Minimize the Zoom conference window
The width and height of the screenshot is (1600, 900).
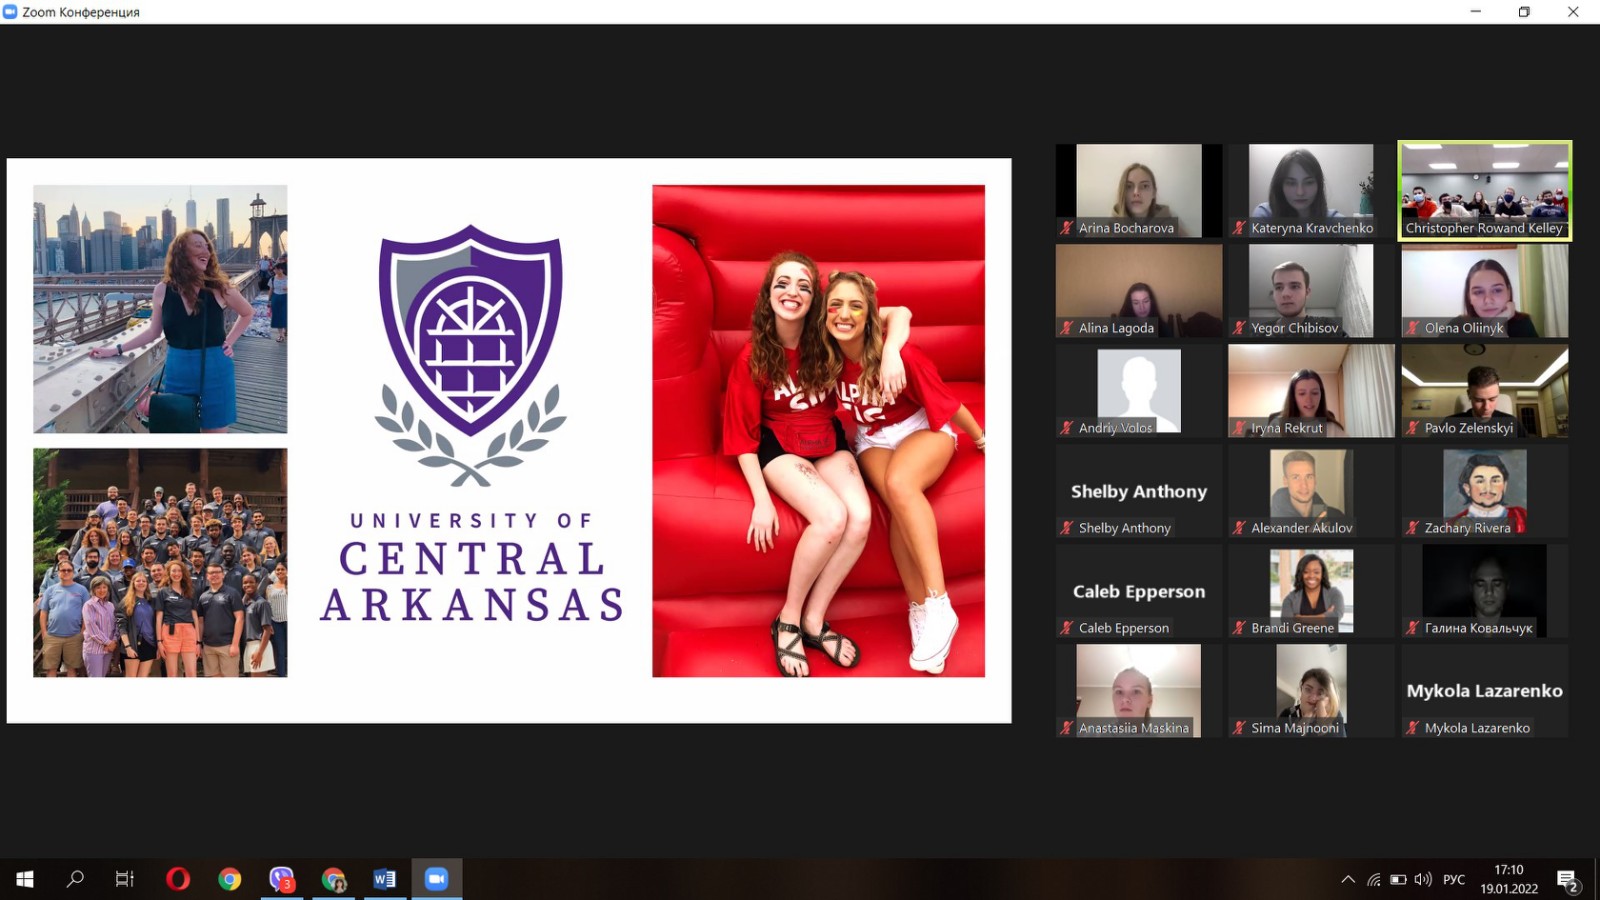(x=1475, y=12)
